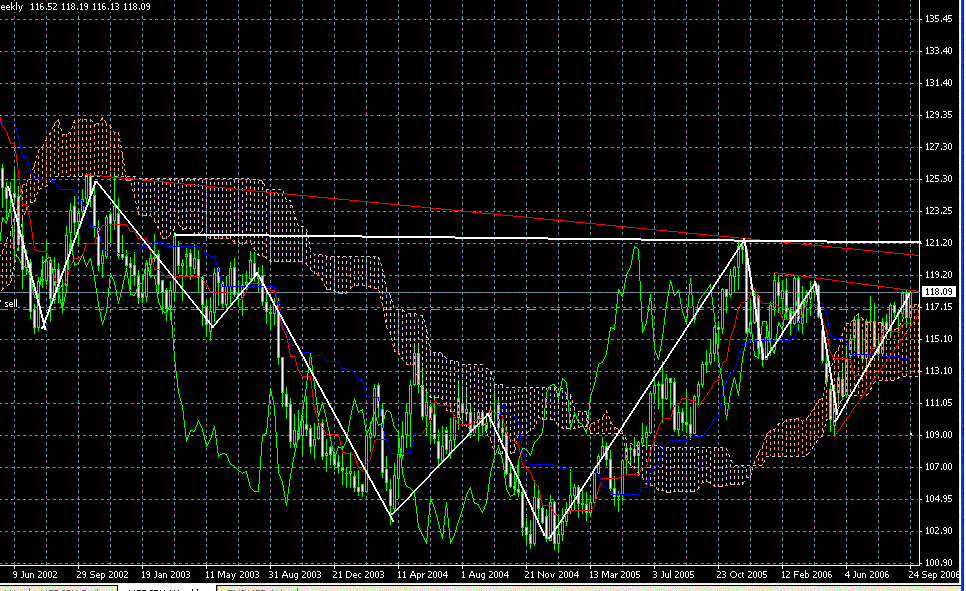Click the 118.19 high value in the chart header

tap(76, 7)
